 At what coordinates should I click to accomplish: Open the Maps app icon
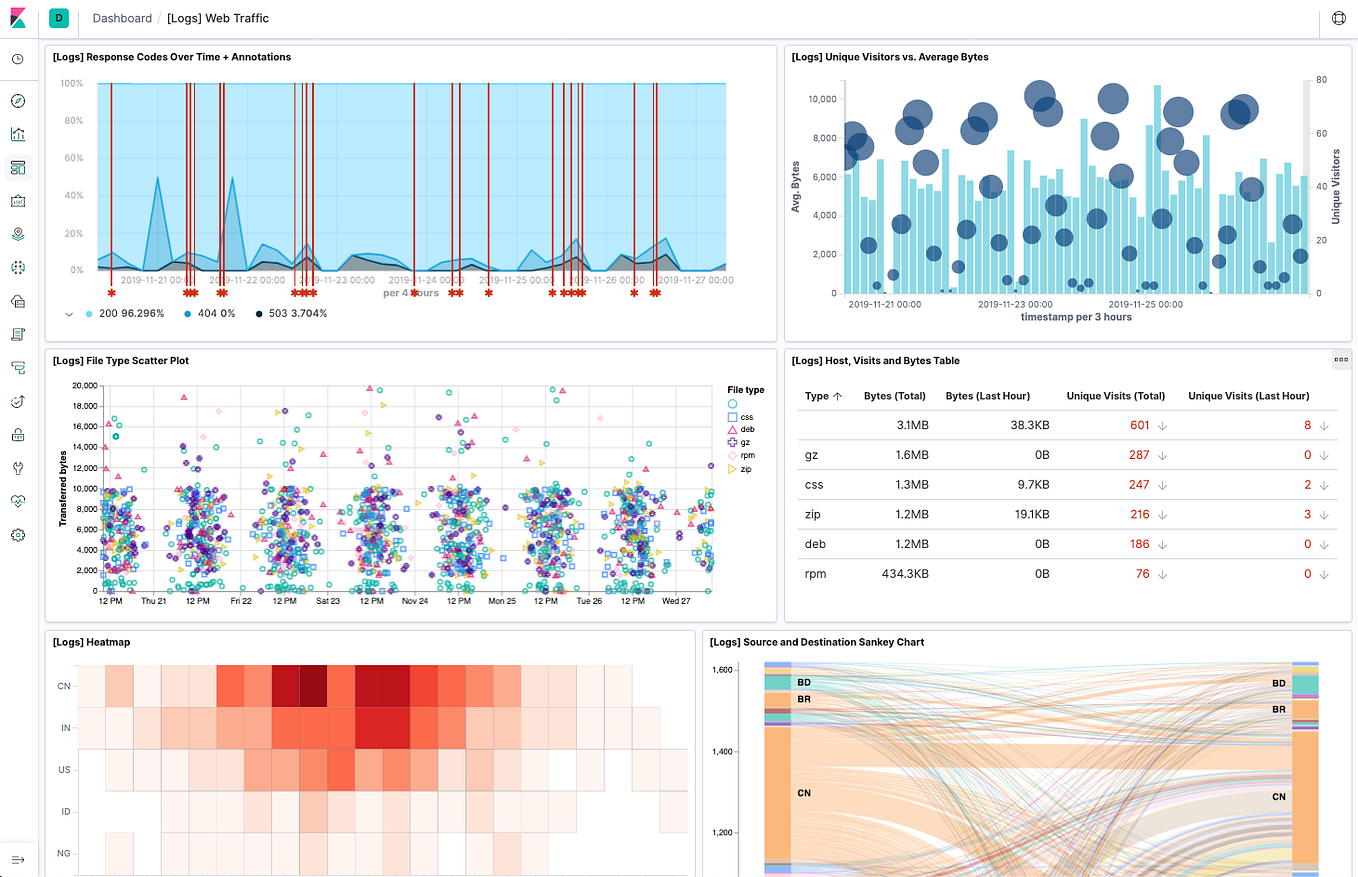click(19, 233)
